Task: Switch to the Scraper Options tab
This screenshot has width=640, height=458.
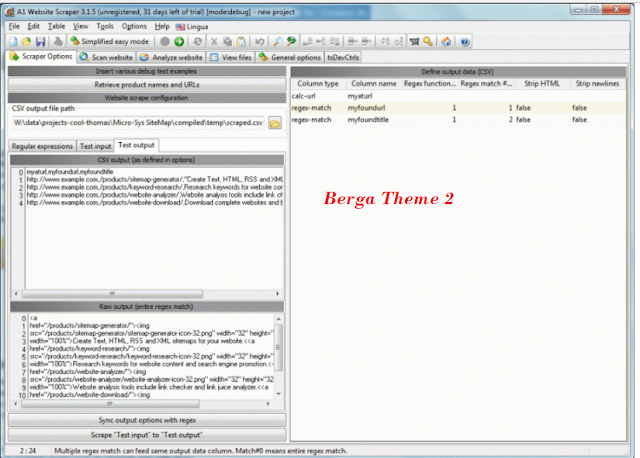Action: tap(41, 56)
